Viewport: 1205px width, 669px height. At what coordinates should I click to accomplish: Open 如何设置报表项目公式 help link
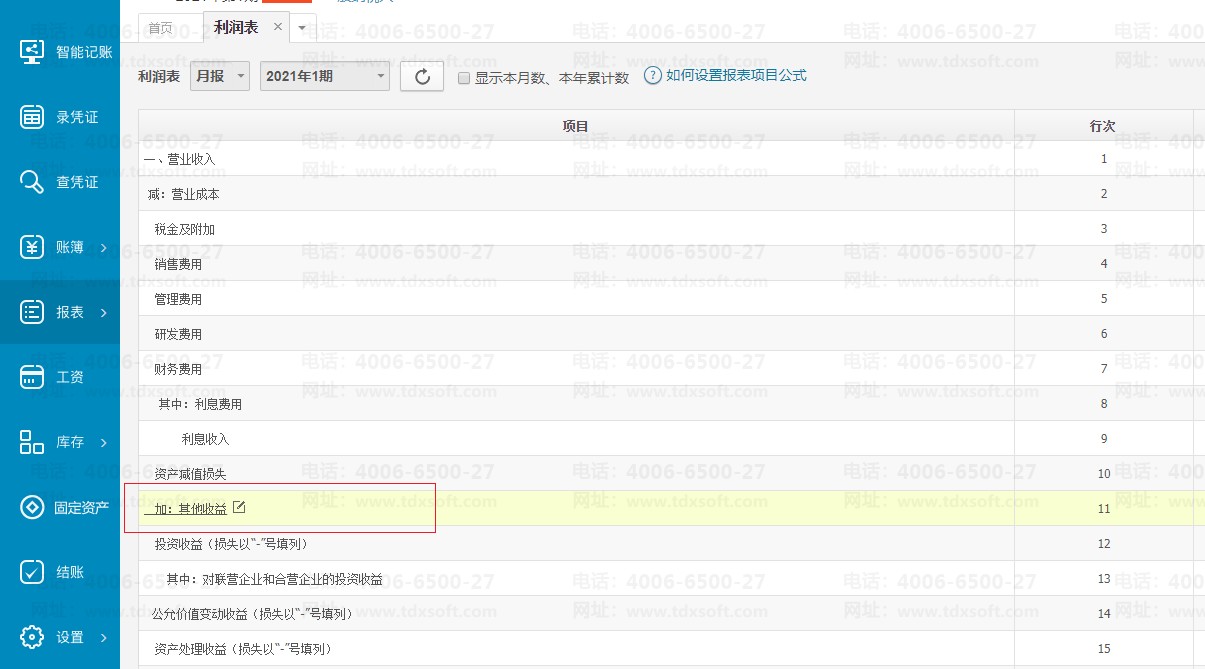735,76
